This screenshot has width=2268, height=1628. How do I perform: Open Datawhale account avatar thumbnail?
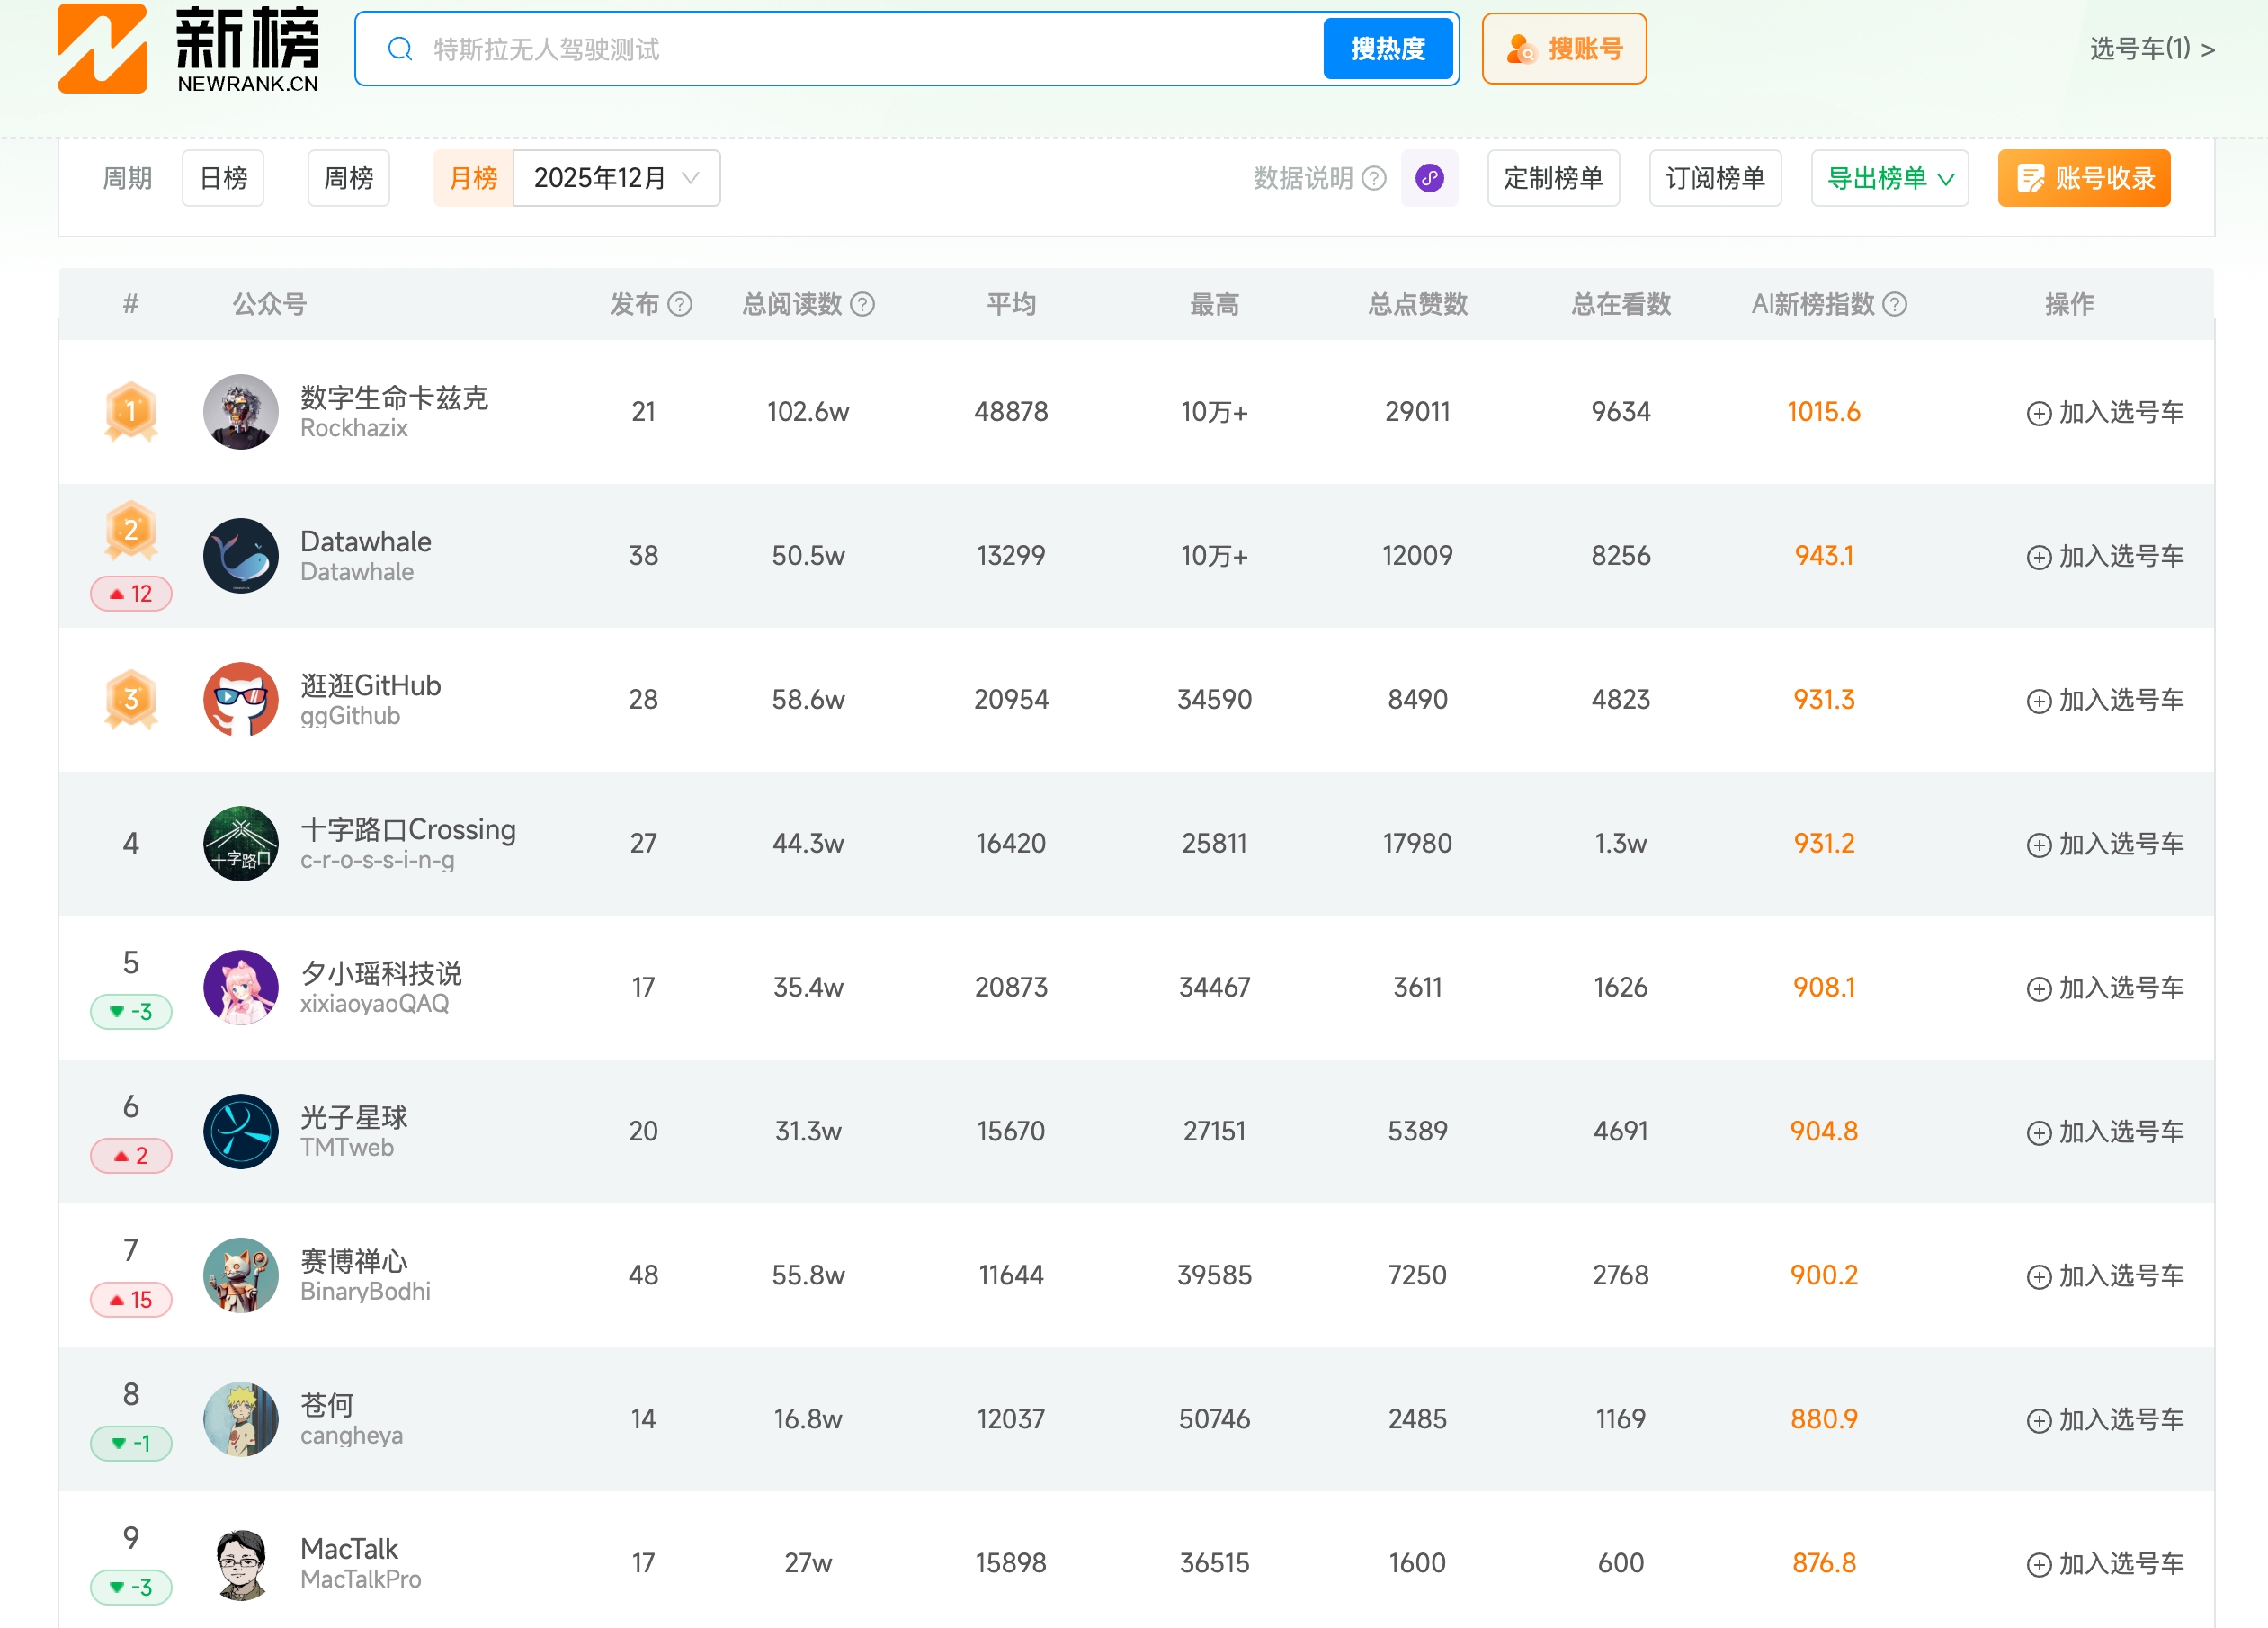240,556
